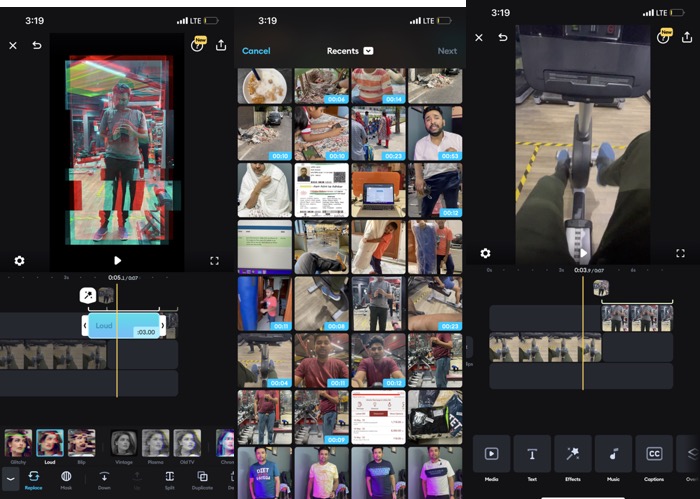Close the left editor project with X
The width and height of the screenshot is (700, 499).
(13, 46)
